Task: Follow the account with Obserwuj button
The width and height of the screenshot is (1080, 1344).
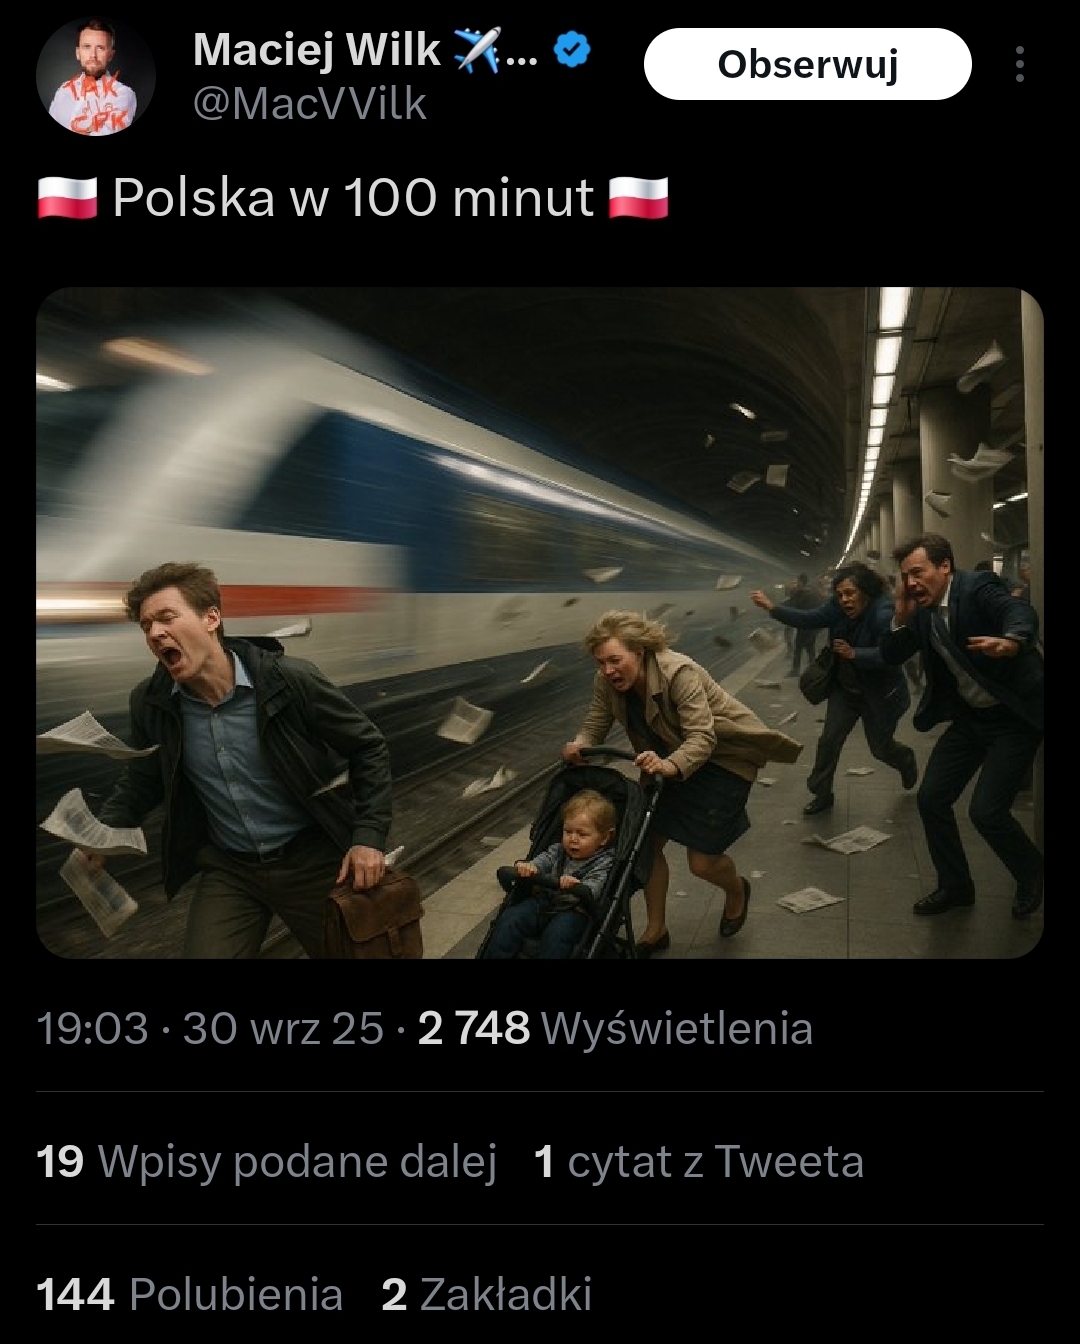Action: click(x=808, y=64)
